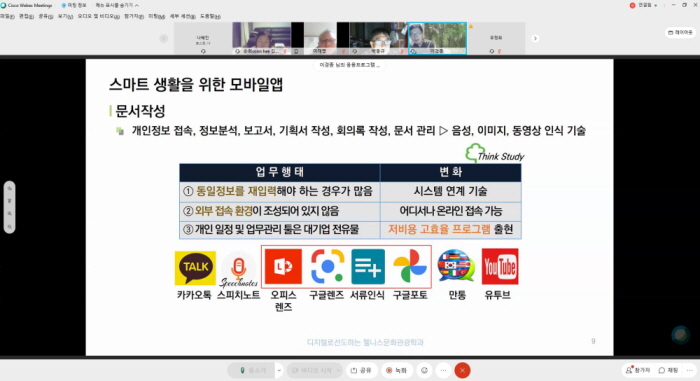Open the 공유 menu in menu bar

[x=46, y=17]
